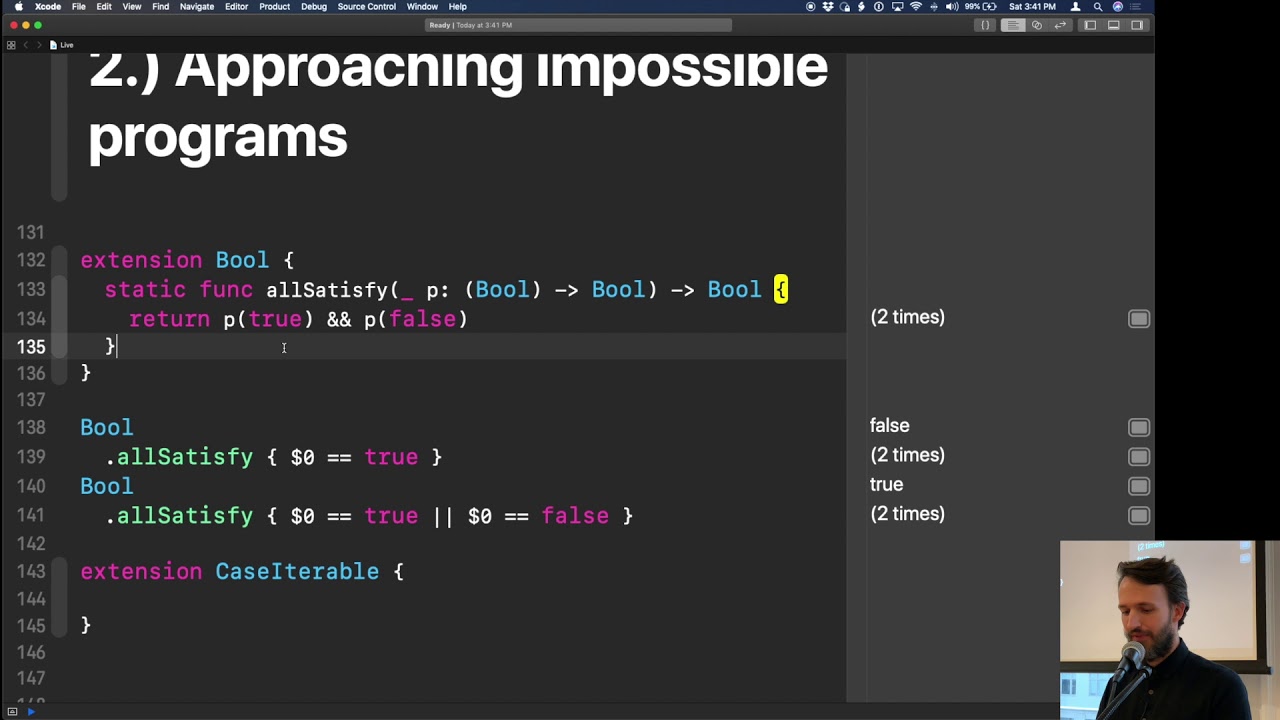The height and width of the screenshot is (720, 1280).
Task: Click the webcam video overlay
Action: click(1169, 630)
